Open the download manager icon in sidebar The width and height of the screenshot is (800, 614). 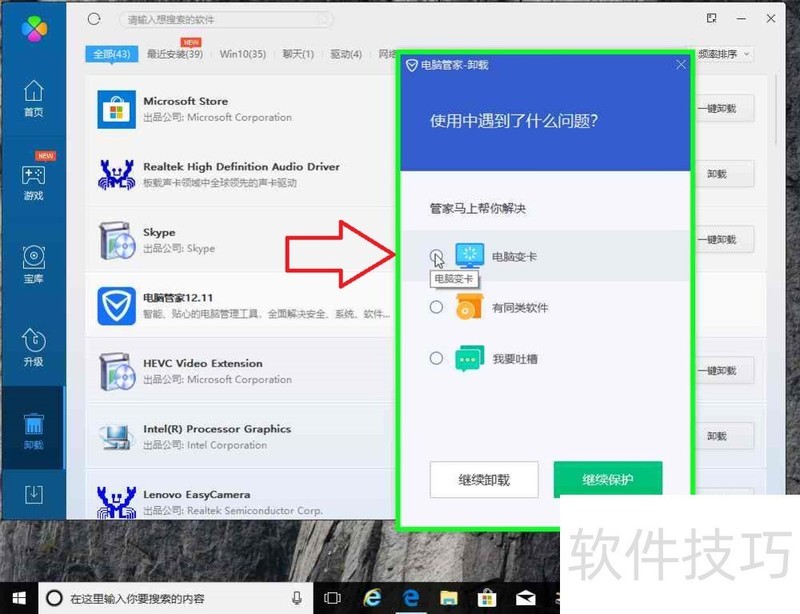tap(34, 494)
